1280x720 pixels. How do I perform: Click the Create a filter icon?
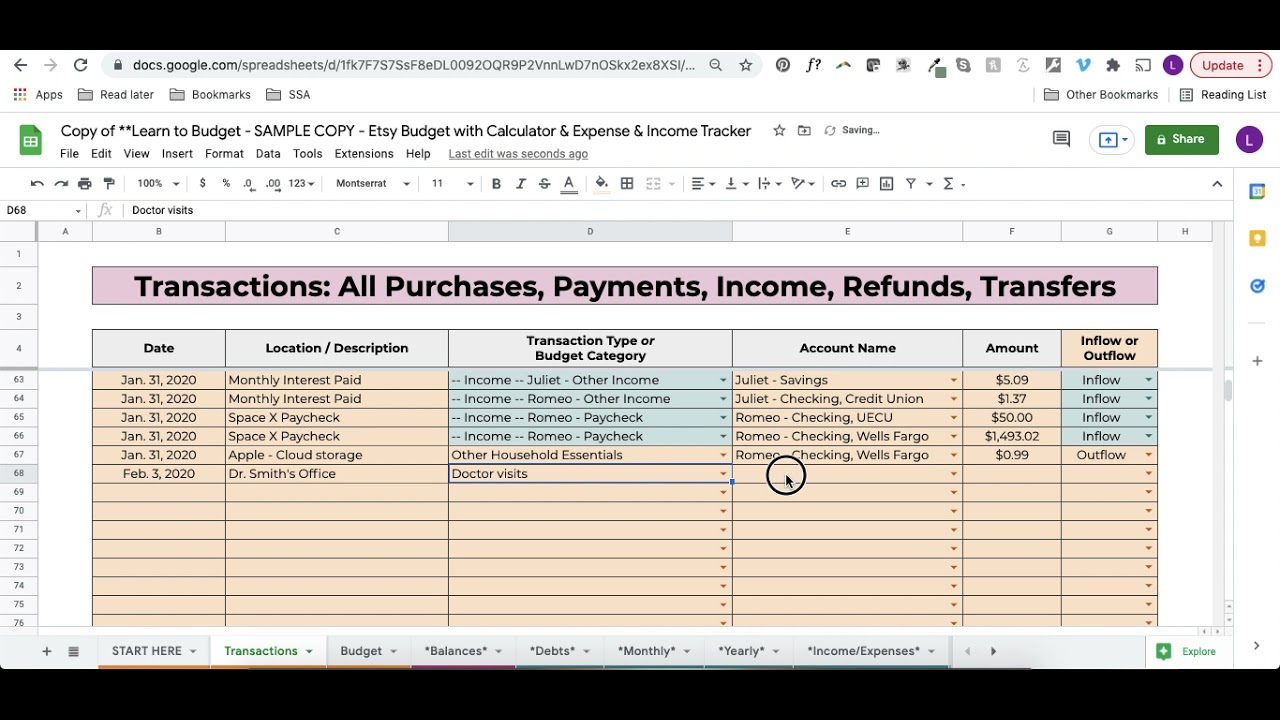click(911, 184)
